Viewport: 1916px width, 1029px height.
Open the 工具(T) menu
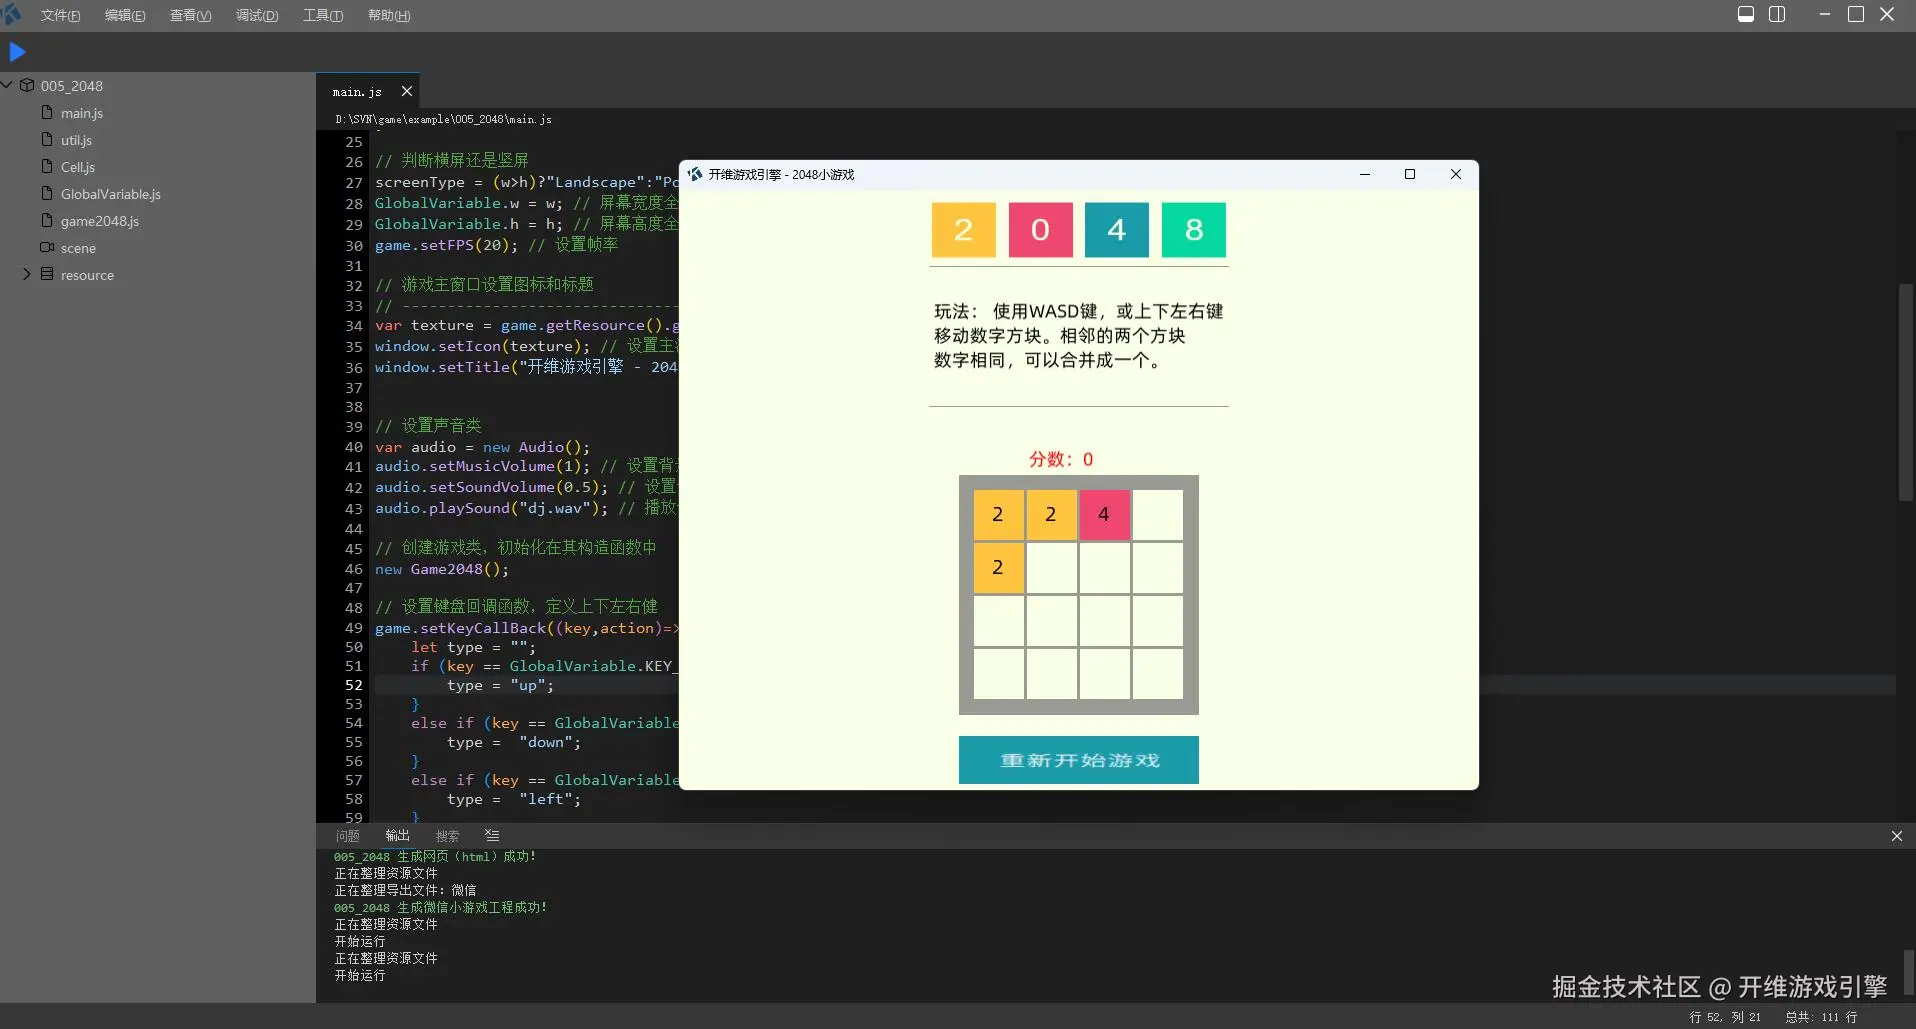pyautogui.click(x=323, y=15)
